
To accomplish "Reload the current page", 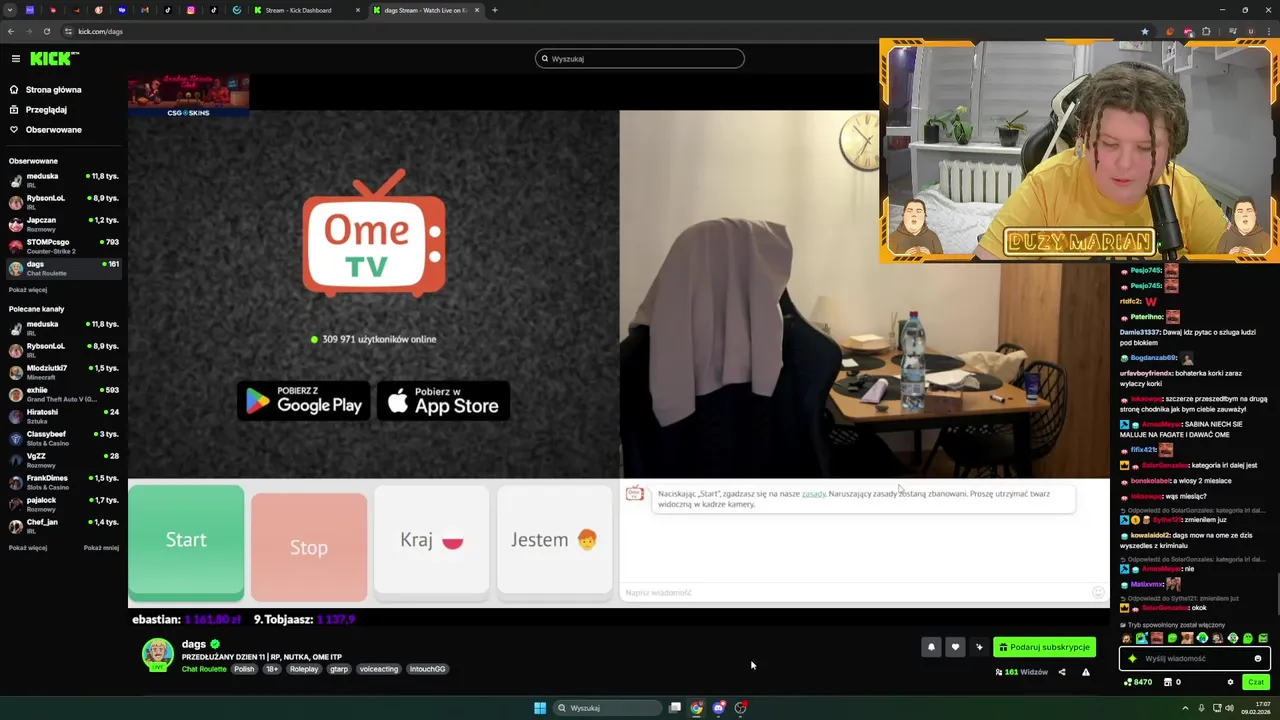I will [46, 31].
